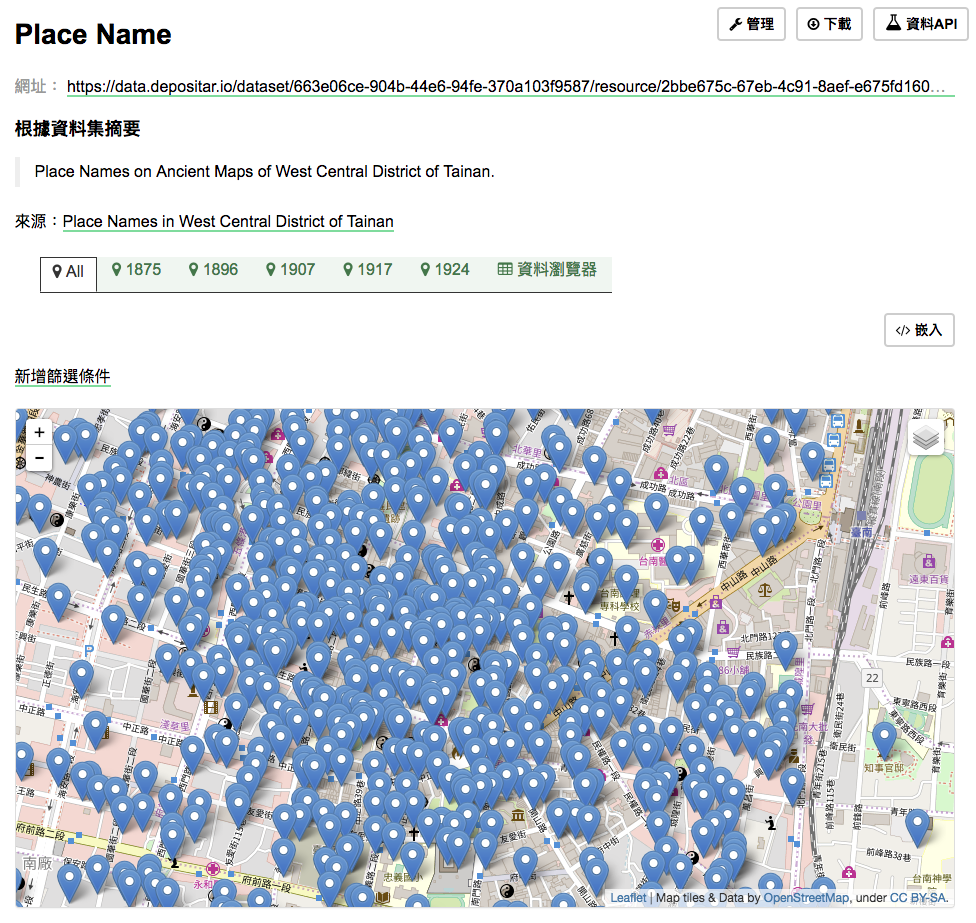The height and width of the screenshot is (923, 976).
Task: Click the 嵌入 embed code button
Action: [919, 330]
